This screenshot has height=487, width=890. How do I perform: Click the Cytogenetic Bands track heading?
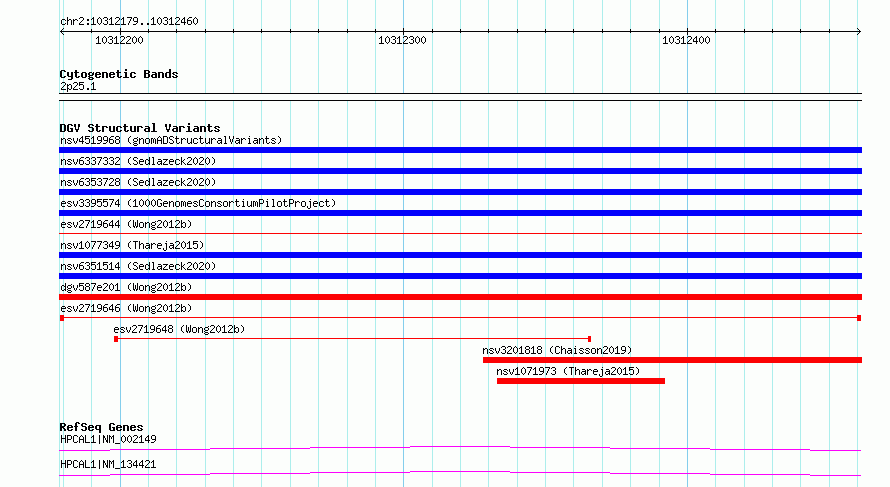[119, 74]
